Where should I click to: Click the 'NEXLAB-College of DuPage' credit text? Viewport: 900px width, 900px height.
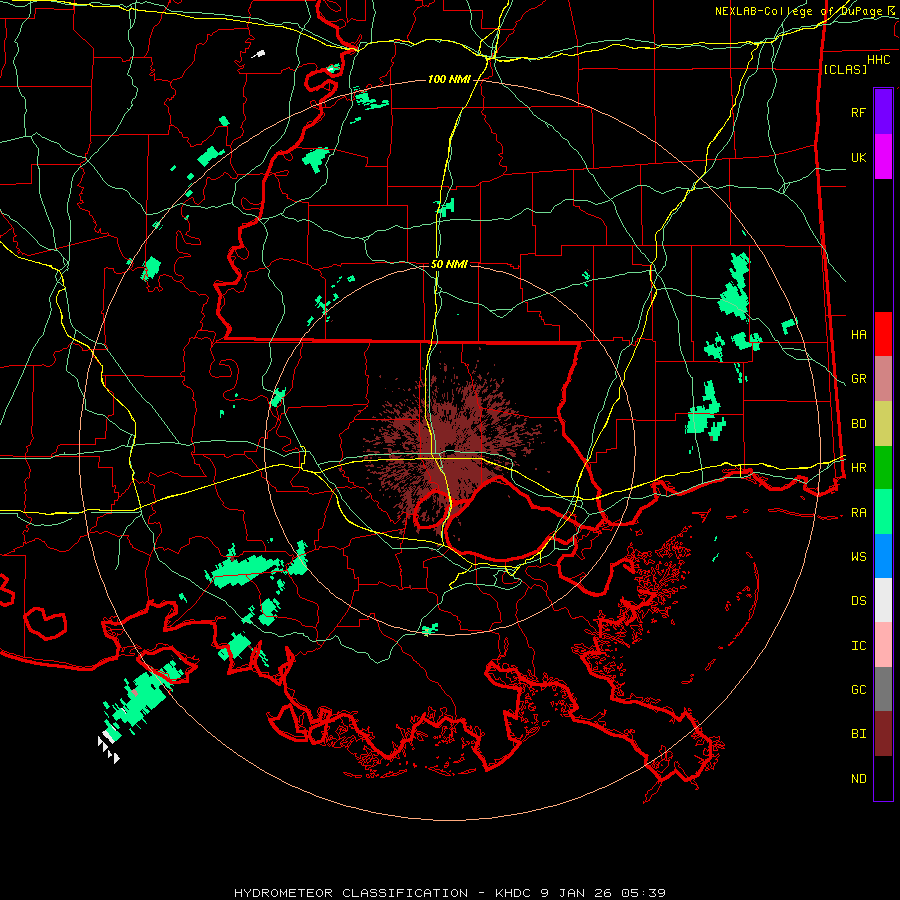798,11
